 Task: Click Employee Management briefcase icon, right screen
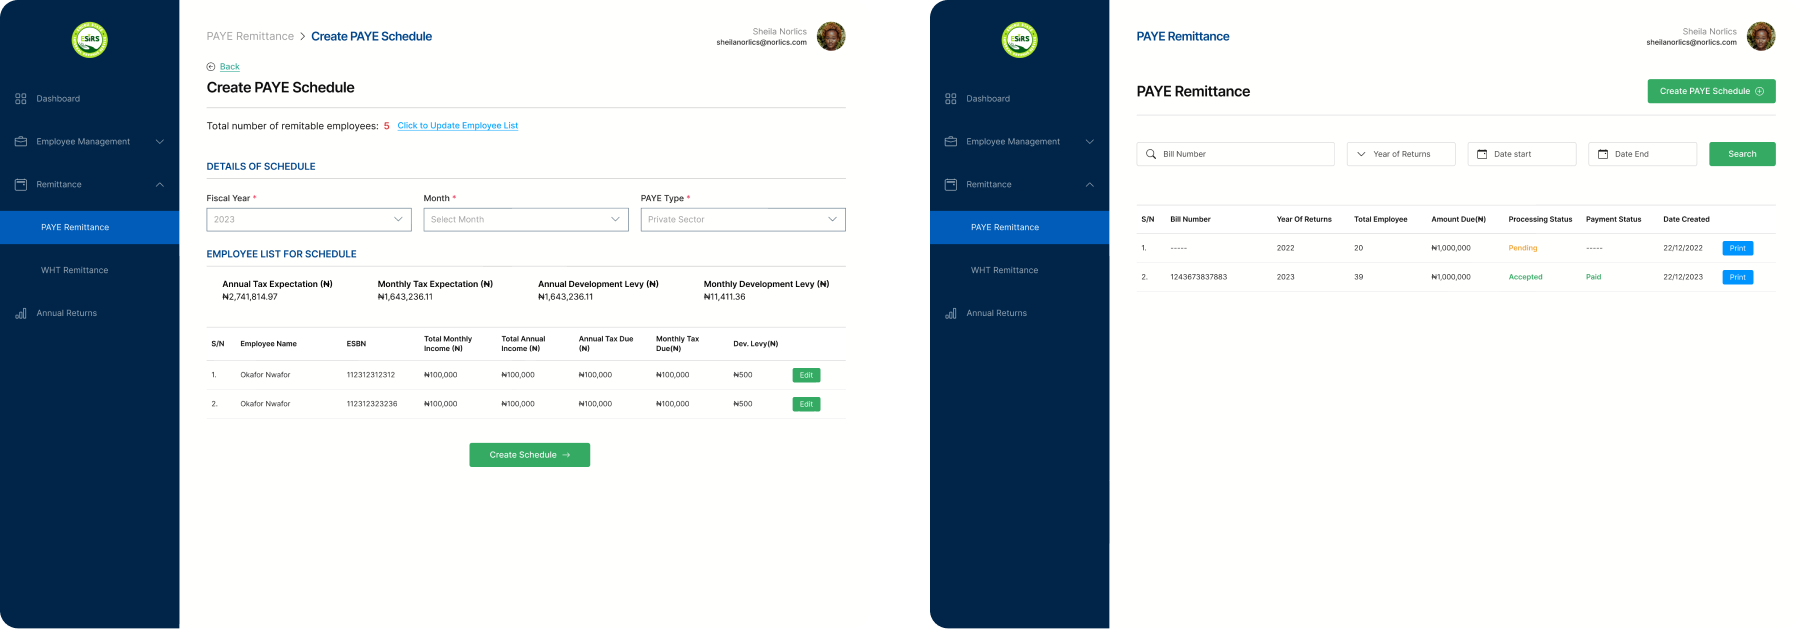point(951,142)
